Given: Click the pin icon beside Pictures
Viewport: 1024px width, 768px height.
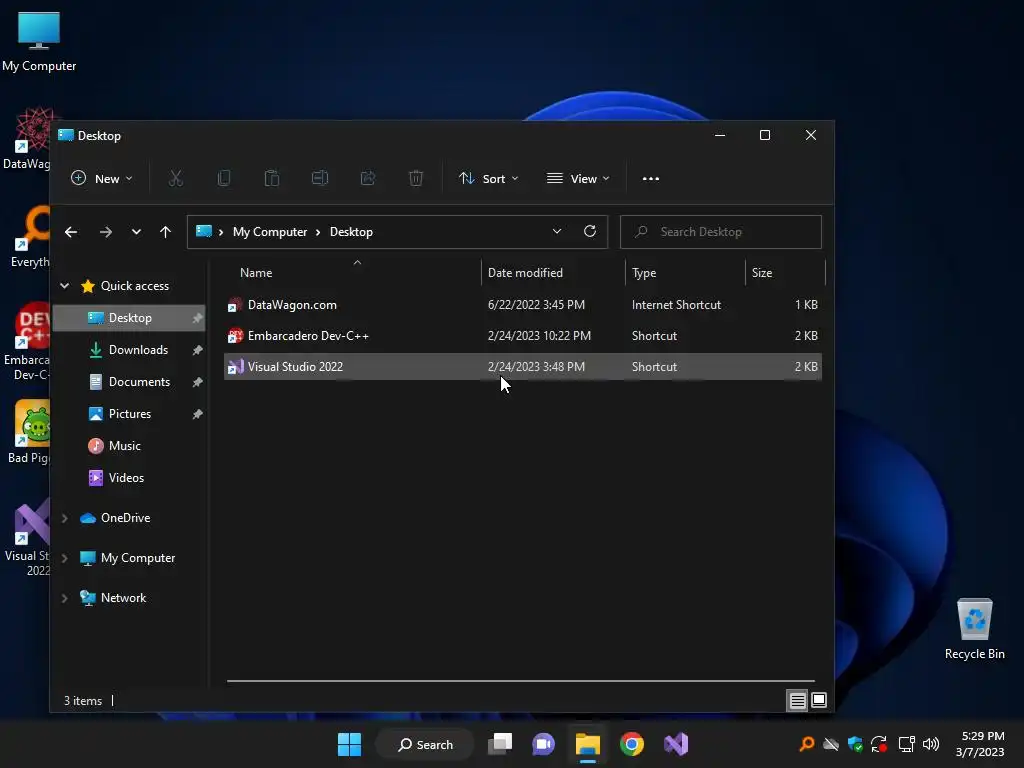Looking at the screenshot, I should pyautogui.click(x=197, y=414).
